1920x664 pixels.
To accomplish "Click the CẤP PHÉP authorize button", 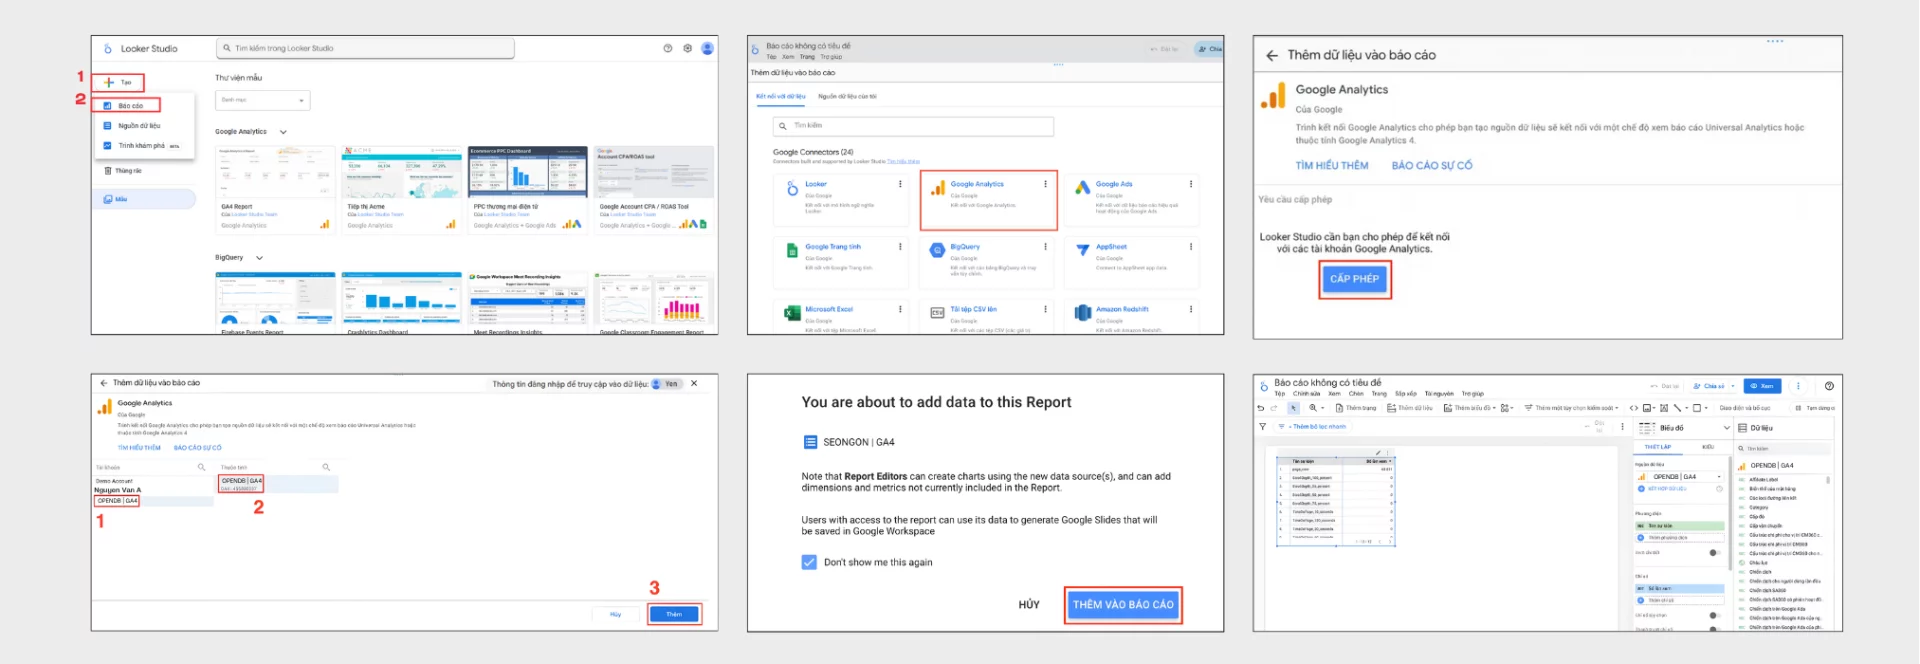I will [1354, 279].
